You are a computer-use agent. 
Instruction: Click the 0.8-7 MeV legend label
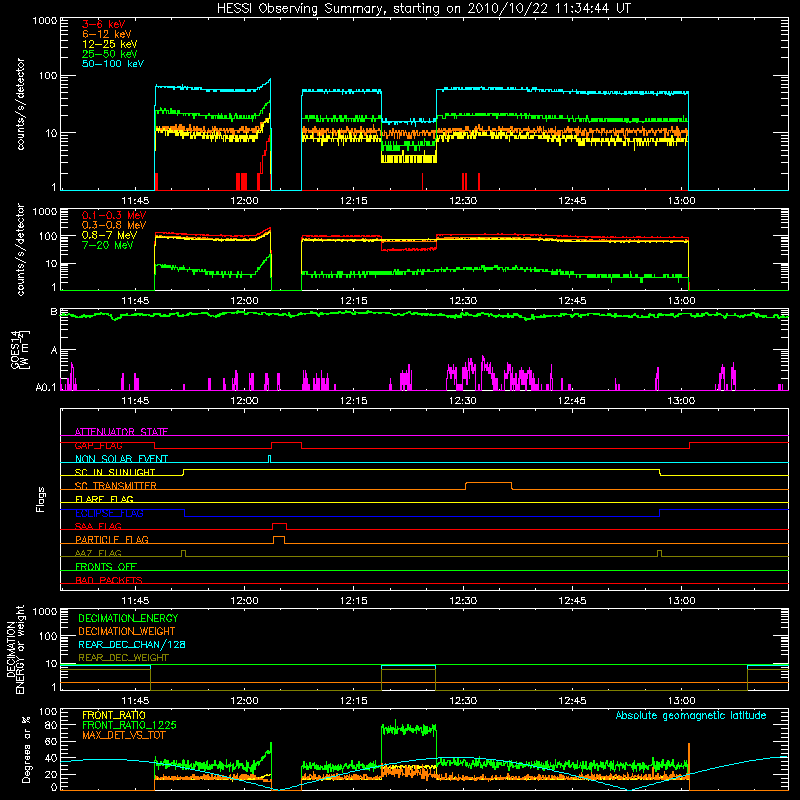coord(109,235)
